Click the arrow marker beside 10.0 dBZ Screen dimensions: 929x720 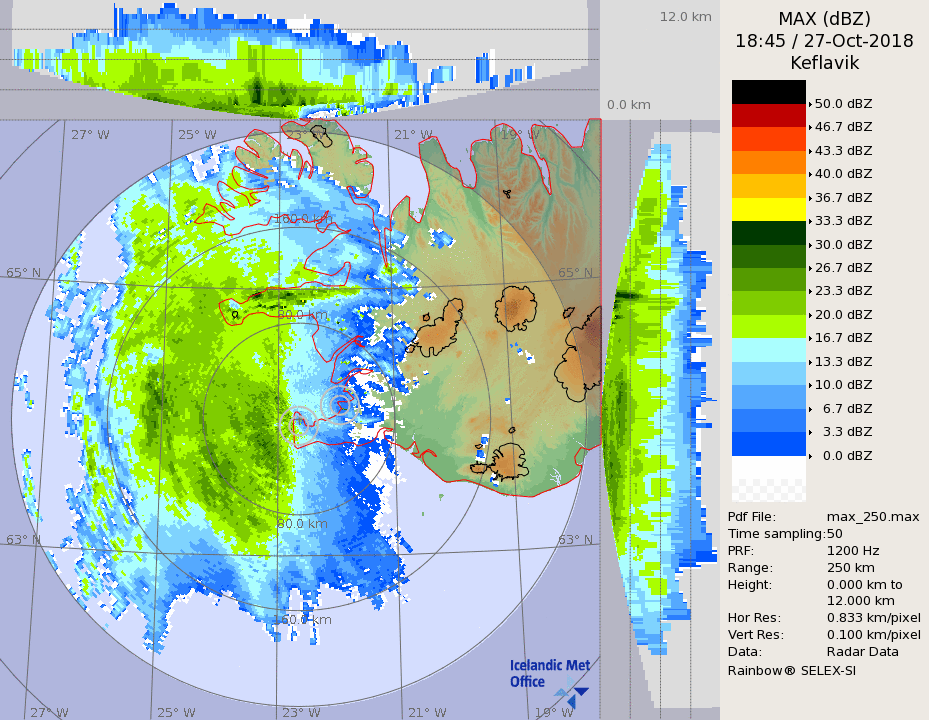coord(810,385)
